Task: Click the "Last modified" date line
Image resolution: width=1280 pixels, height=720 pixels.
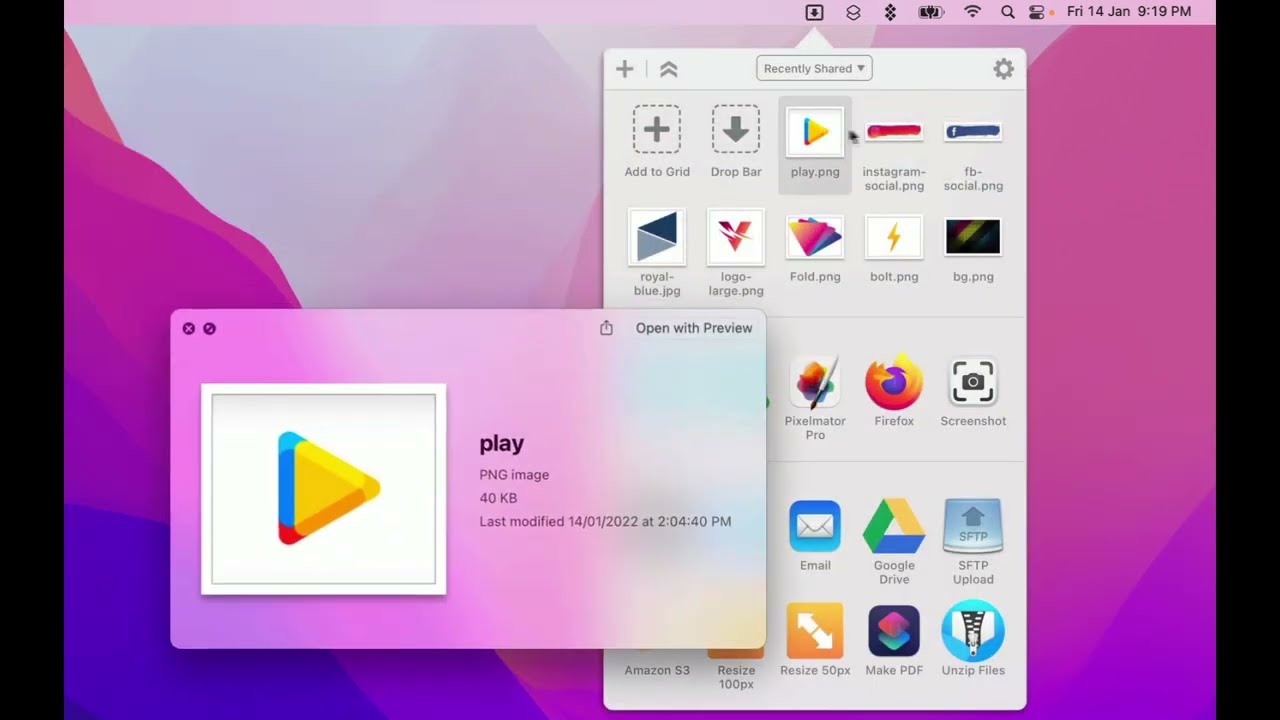Action: click(605, 521)
